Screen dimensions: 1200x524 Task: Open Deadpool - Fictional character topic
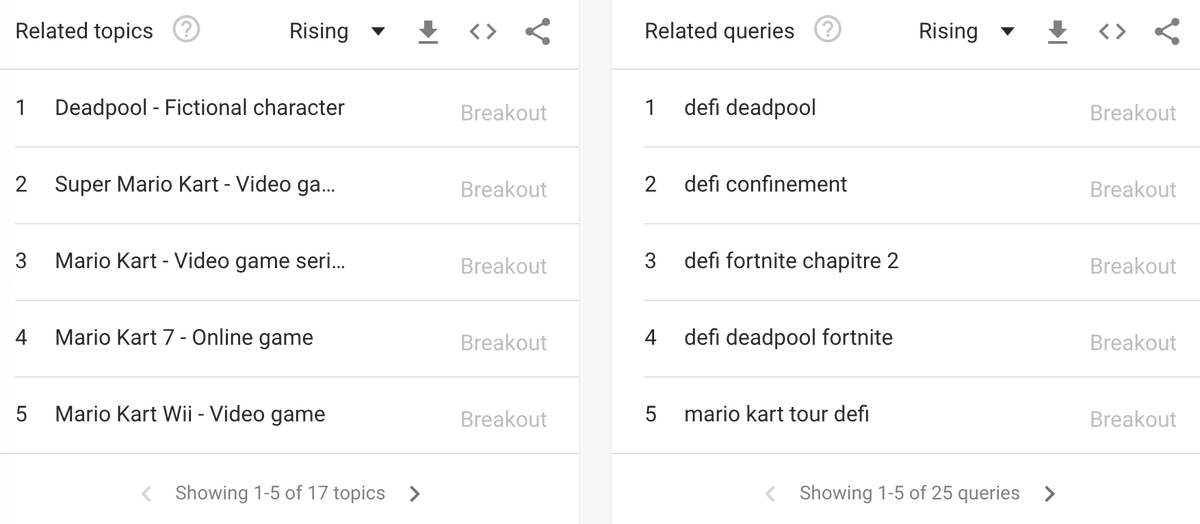coord(289,108)
